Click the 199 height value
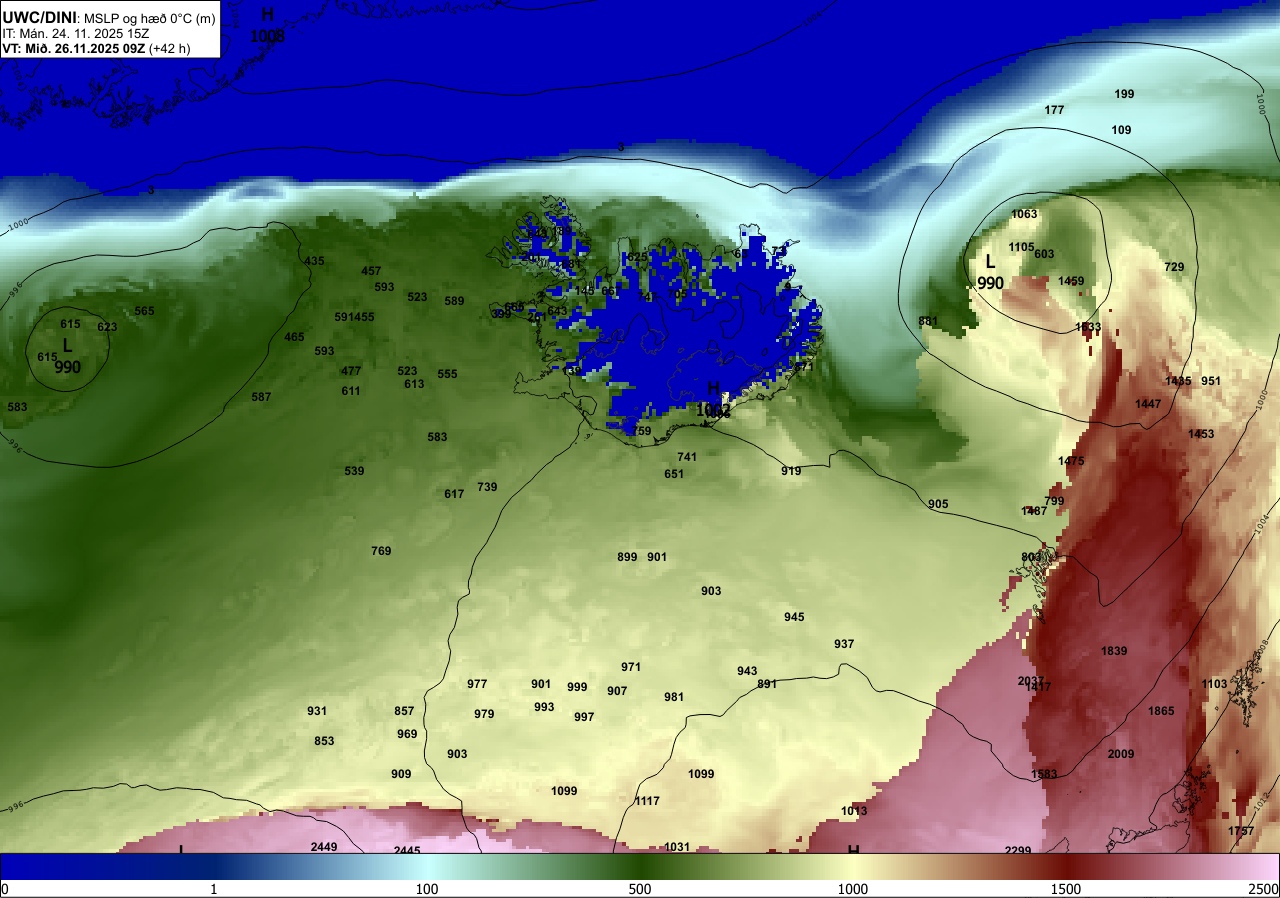The width and height of the screenshot is (1280, 898). [1124, 94]
